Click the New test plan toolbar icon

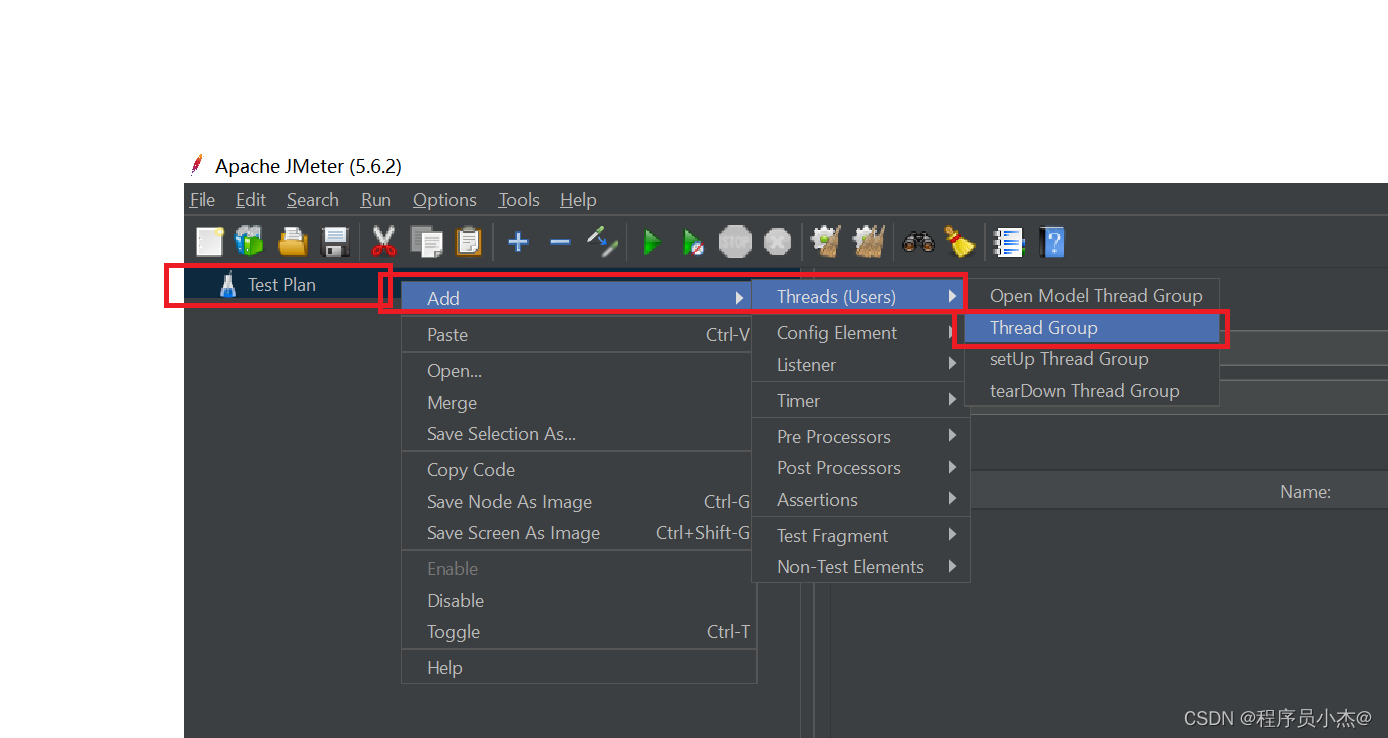click(x=209, y=242)
